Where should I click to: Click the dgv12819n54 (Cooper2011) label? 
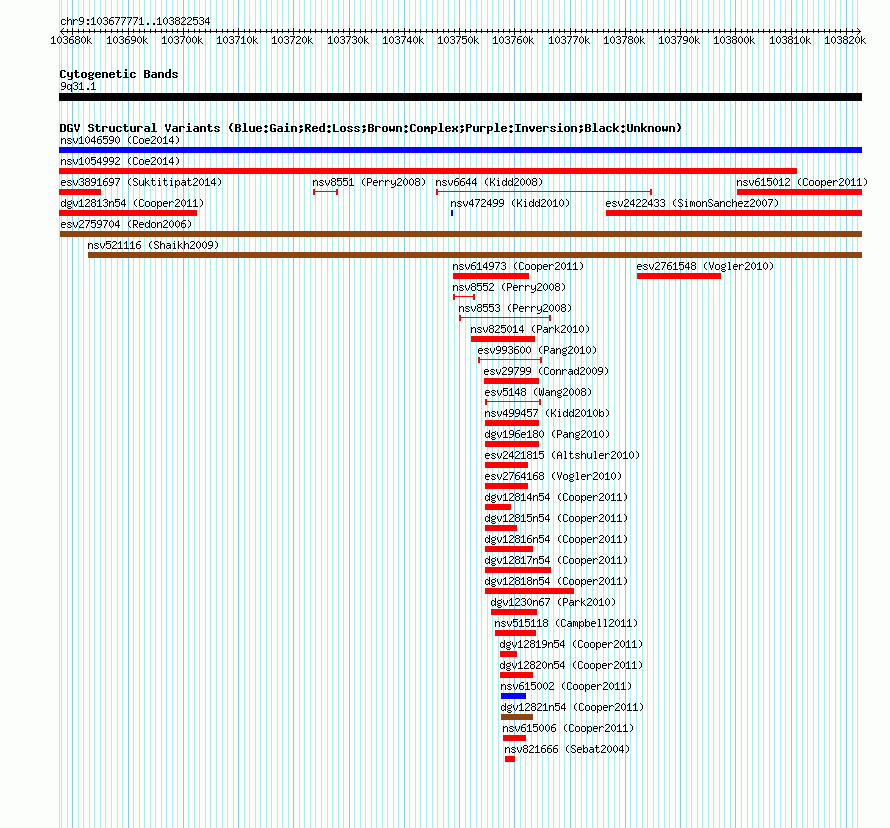[x=571, y=644]
